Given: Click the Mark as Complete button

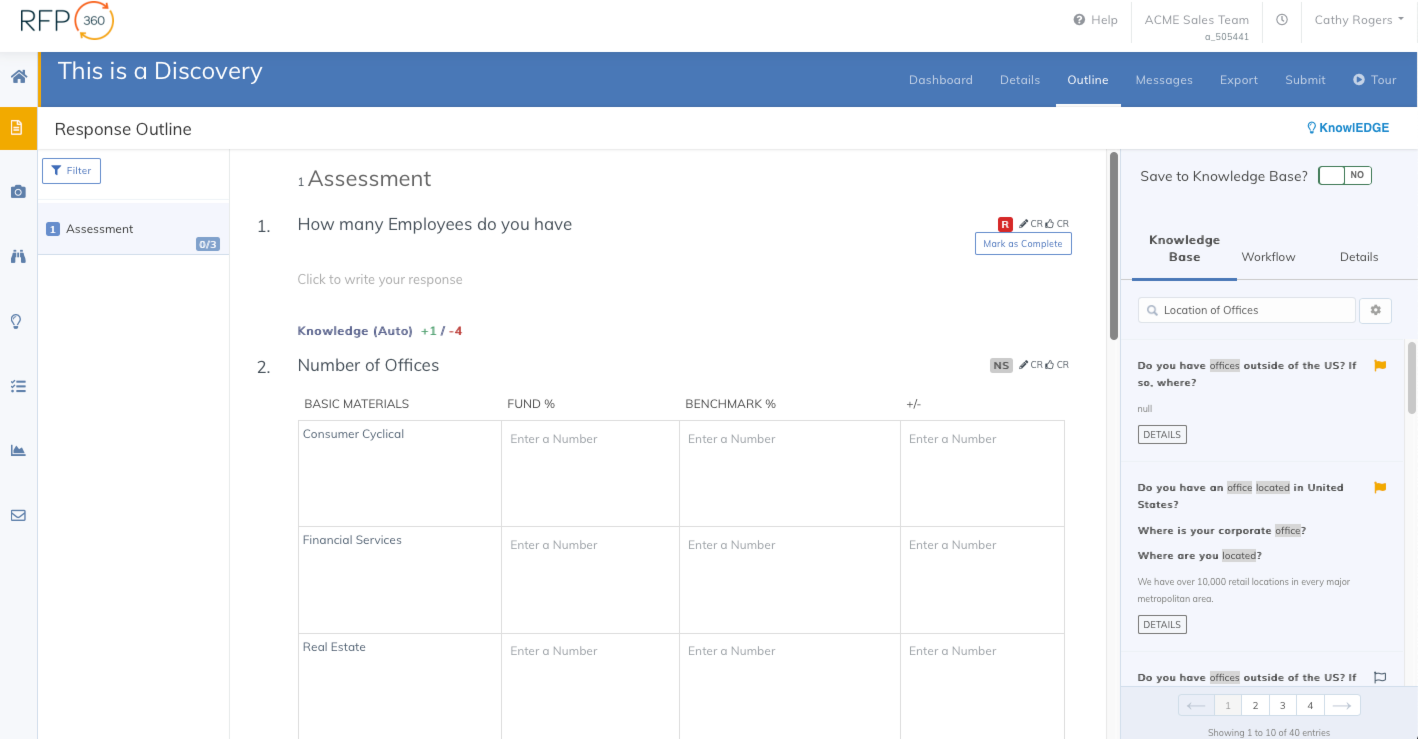Looking at the screenshot, I should [x=1022, y=244].
